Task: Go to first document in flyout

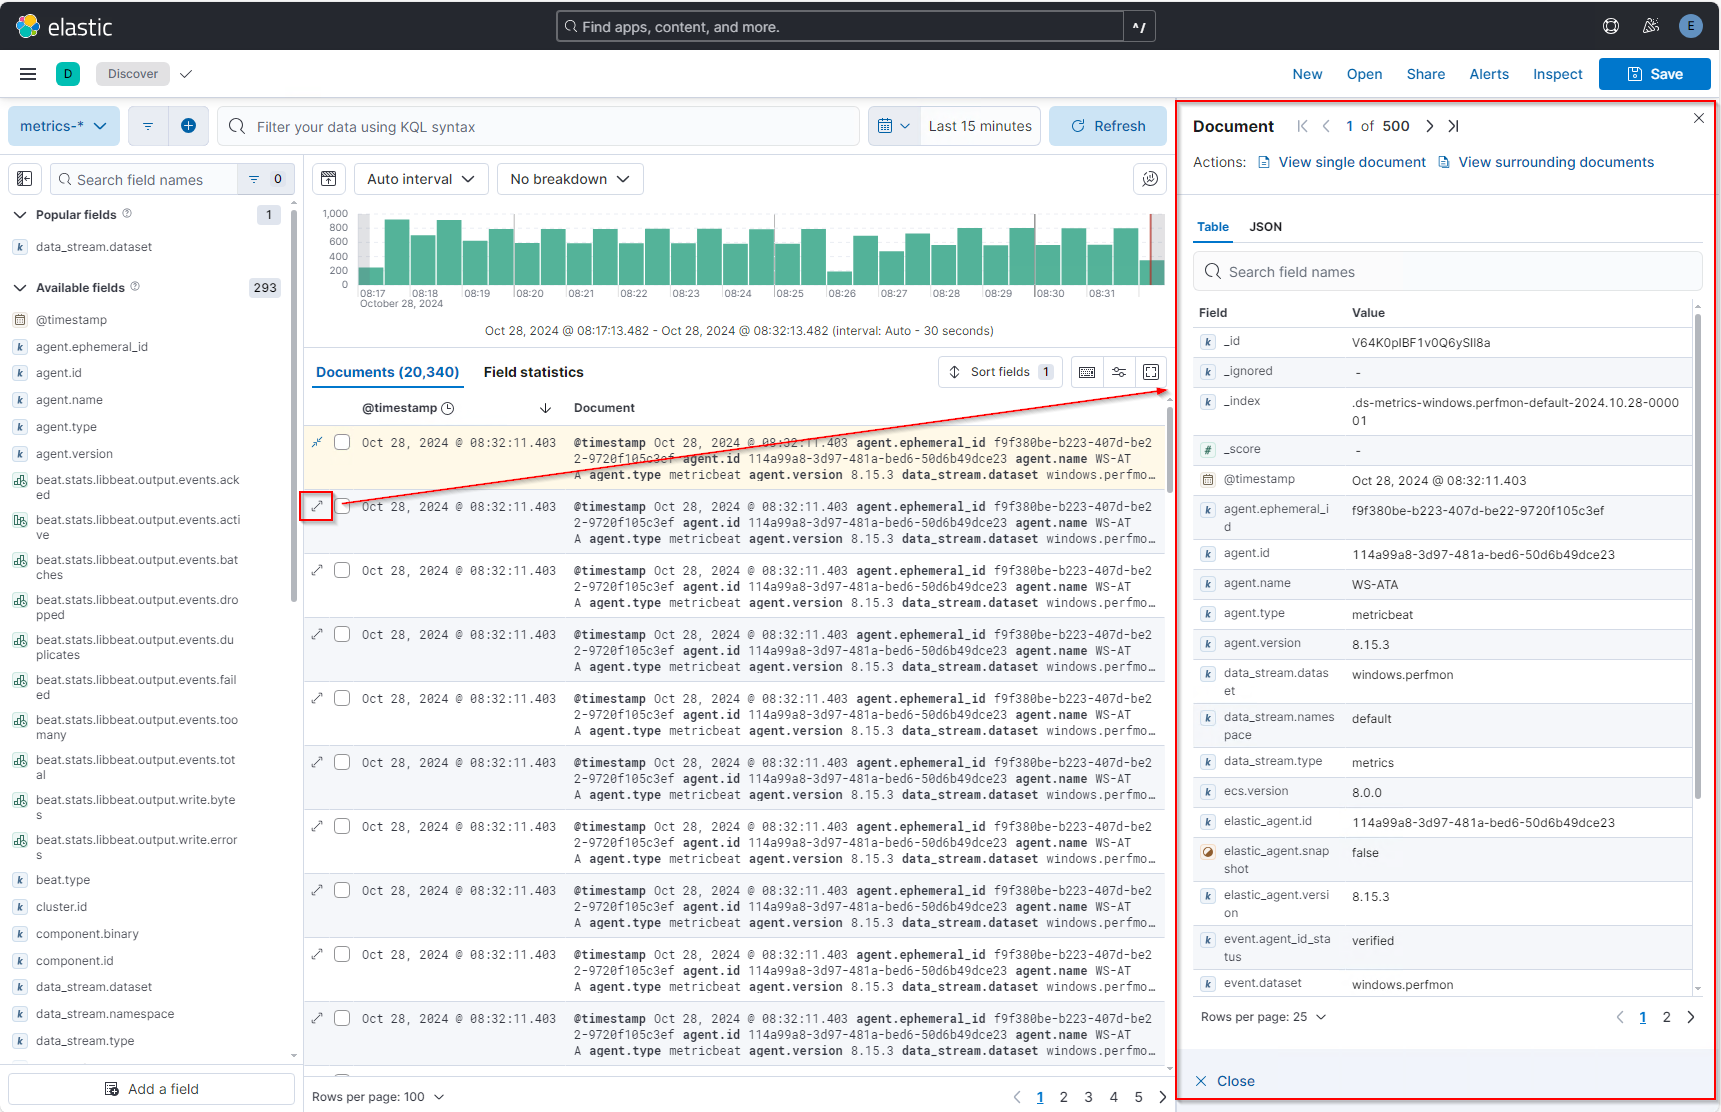Action: (1302, 126)
